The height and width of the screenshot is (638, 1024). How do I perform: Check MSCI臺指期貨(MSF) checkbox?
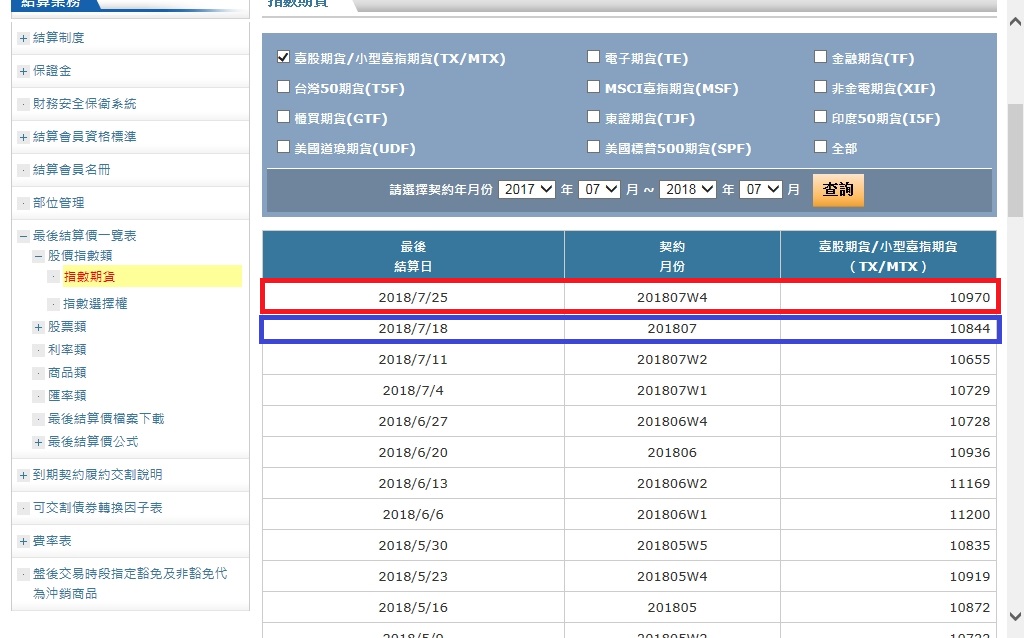pos(593,87)
